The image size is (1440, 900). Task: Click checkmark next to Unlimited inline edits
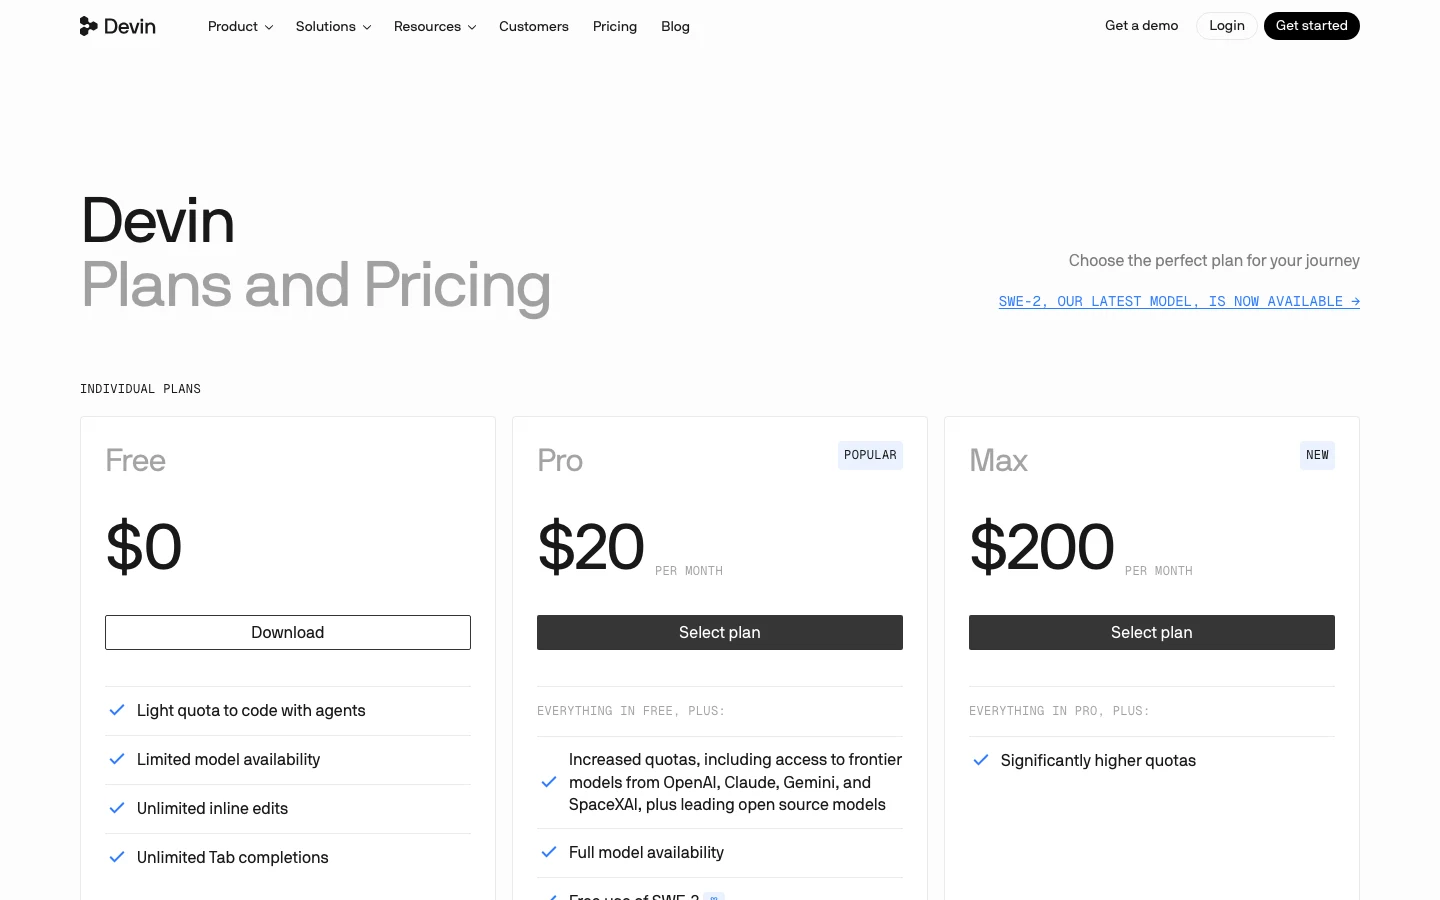click(117, 808)
